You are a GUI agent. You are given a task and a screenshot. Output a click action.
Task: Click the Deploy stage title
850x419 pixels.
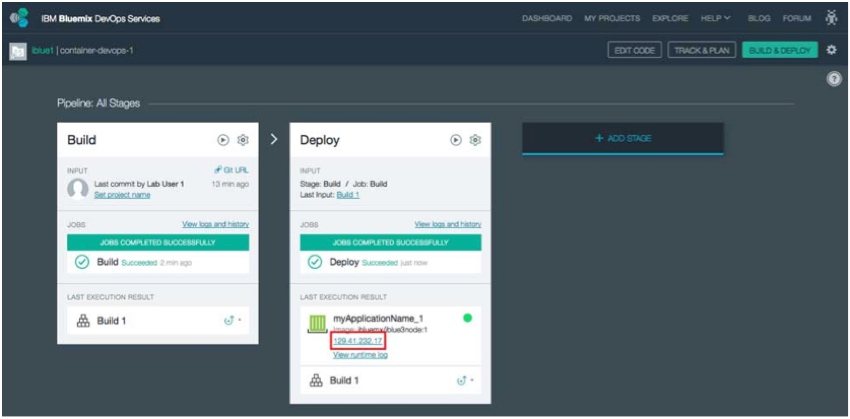point(320,140)
